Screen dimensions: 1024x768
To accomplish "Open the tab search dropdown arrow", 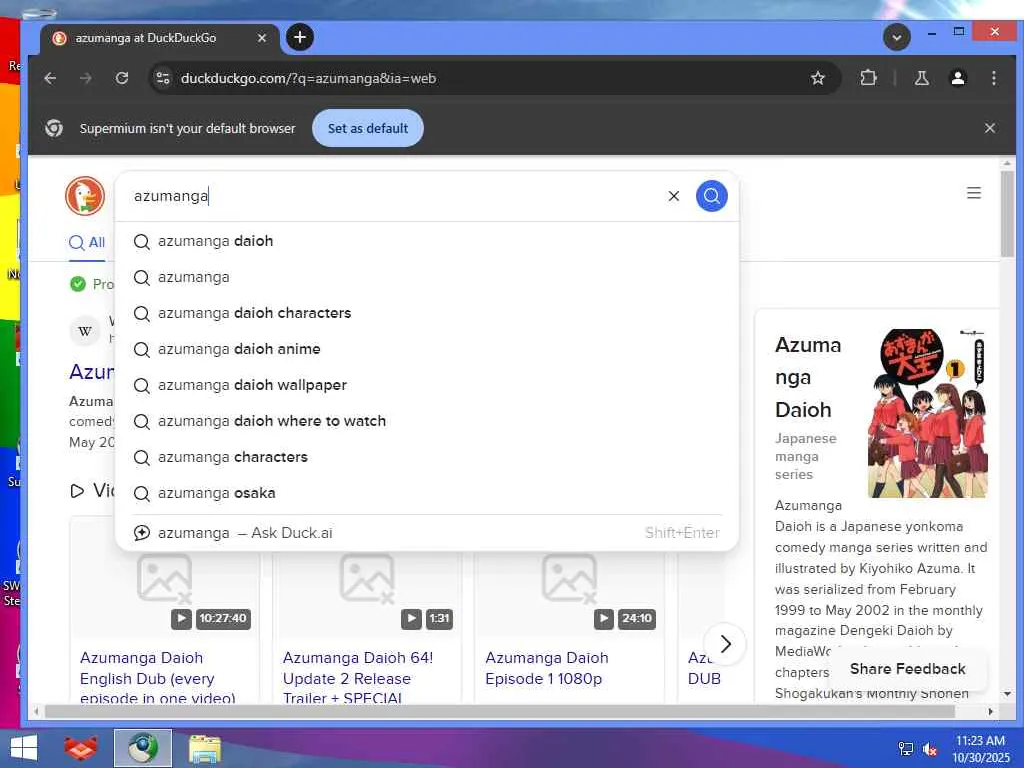I will click(897, 37).
